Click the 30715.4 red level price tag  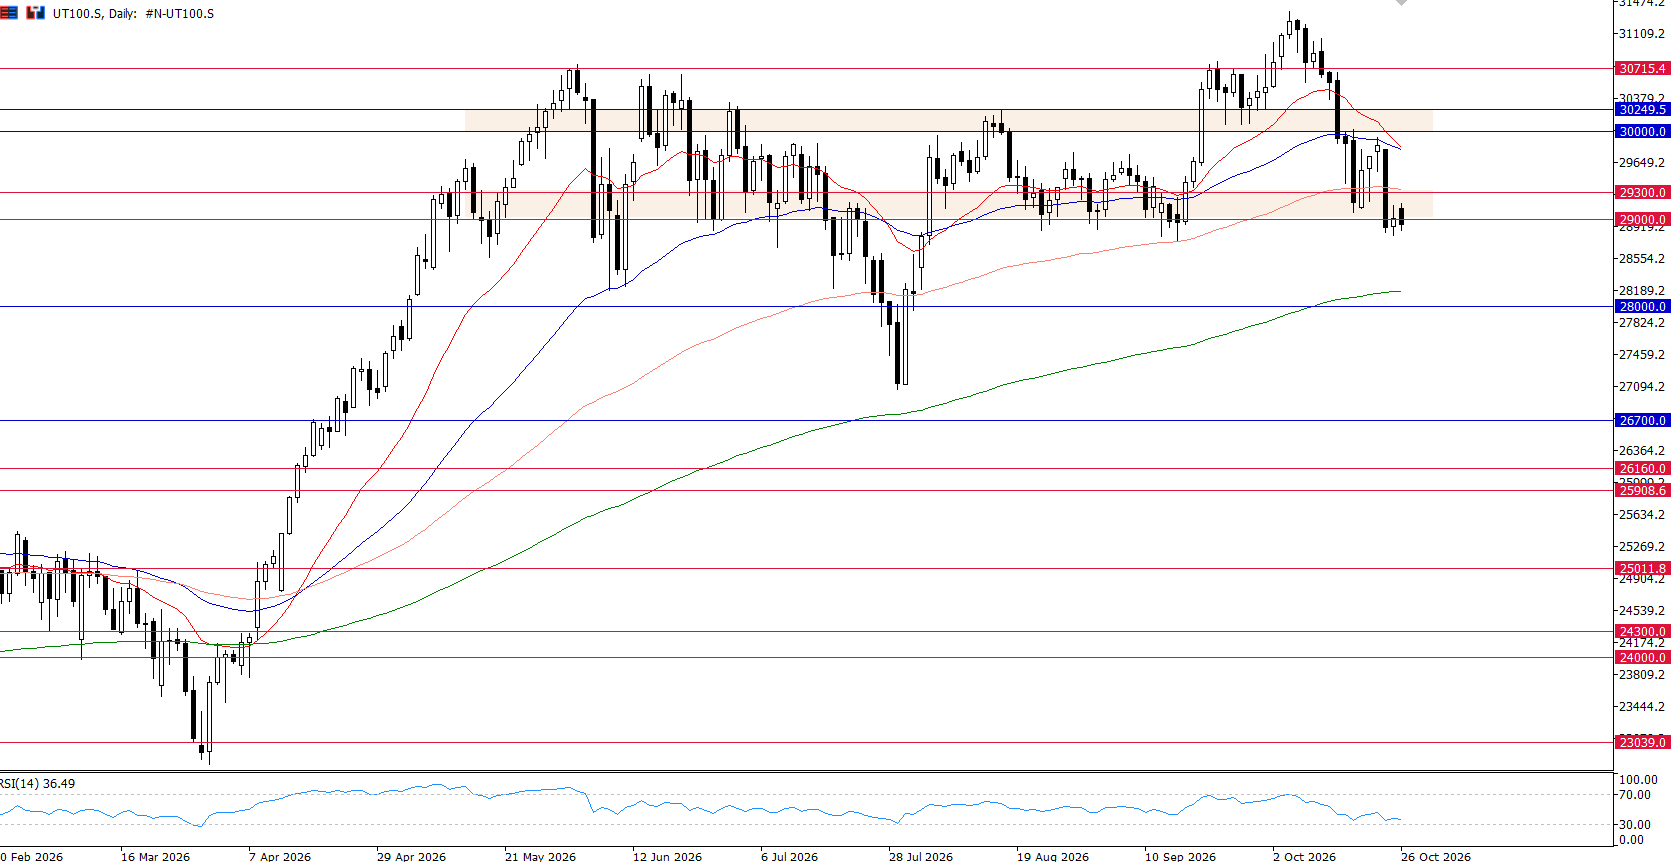tap(1642, 69)
